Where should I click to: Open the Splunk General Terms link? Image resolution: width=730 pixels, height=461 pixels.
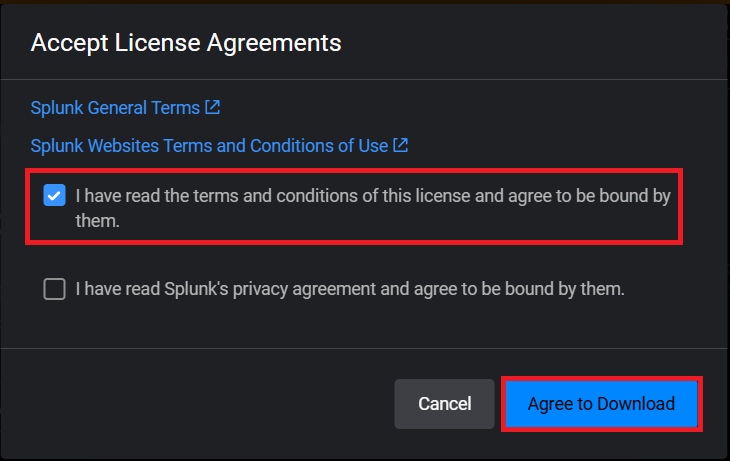pos(115,107)
